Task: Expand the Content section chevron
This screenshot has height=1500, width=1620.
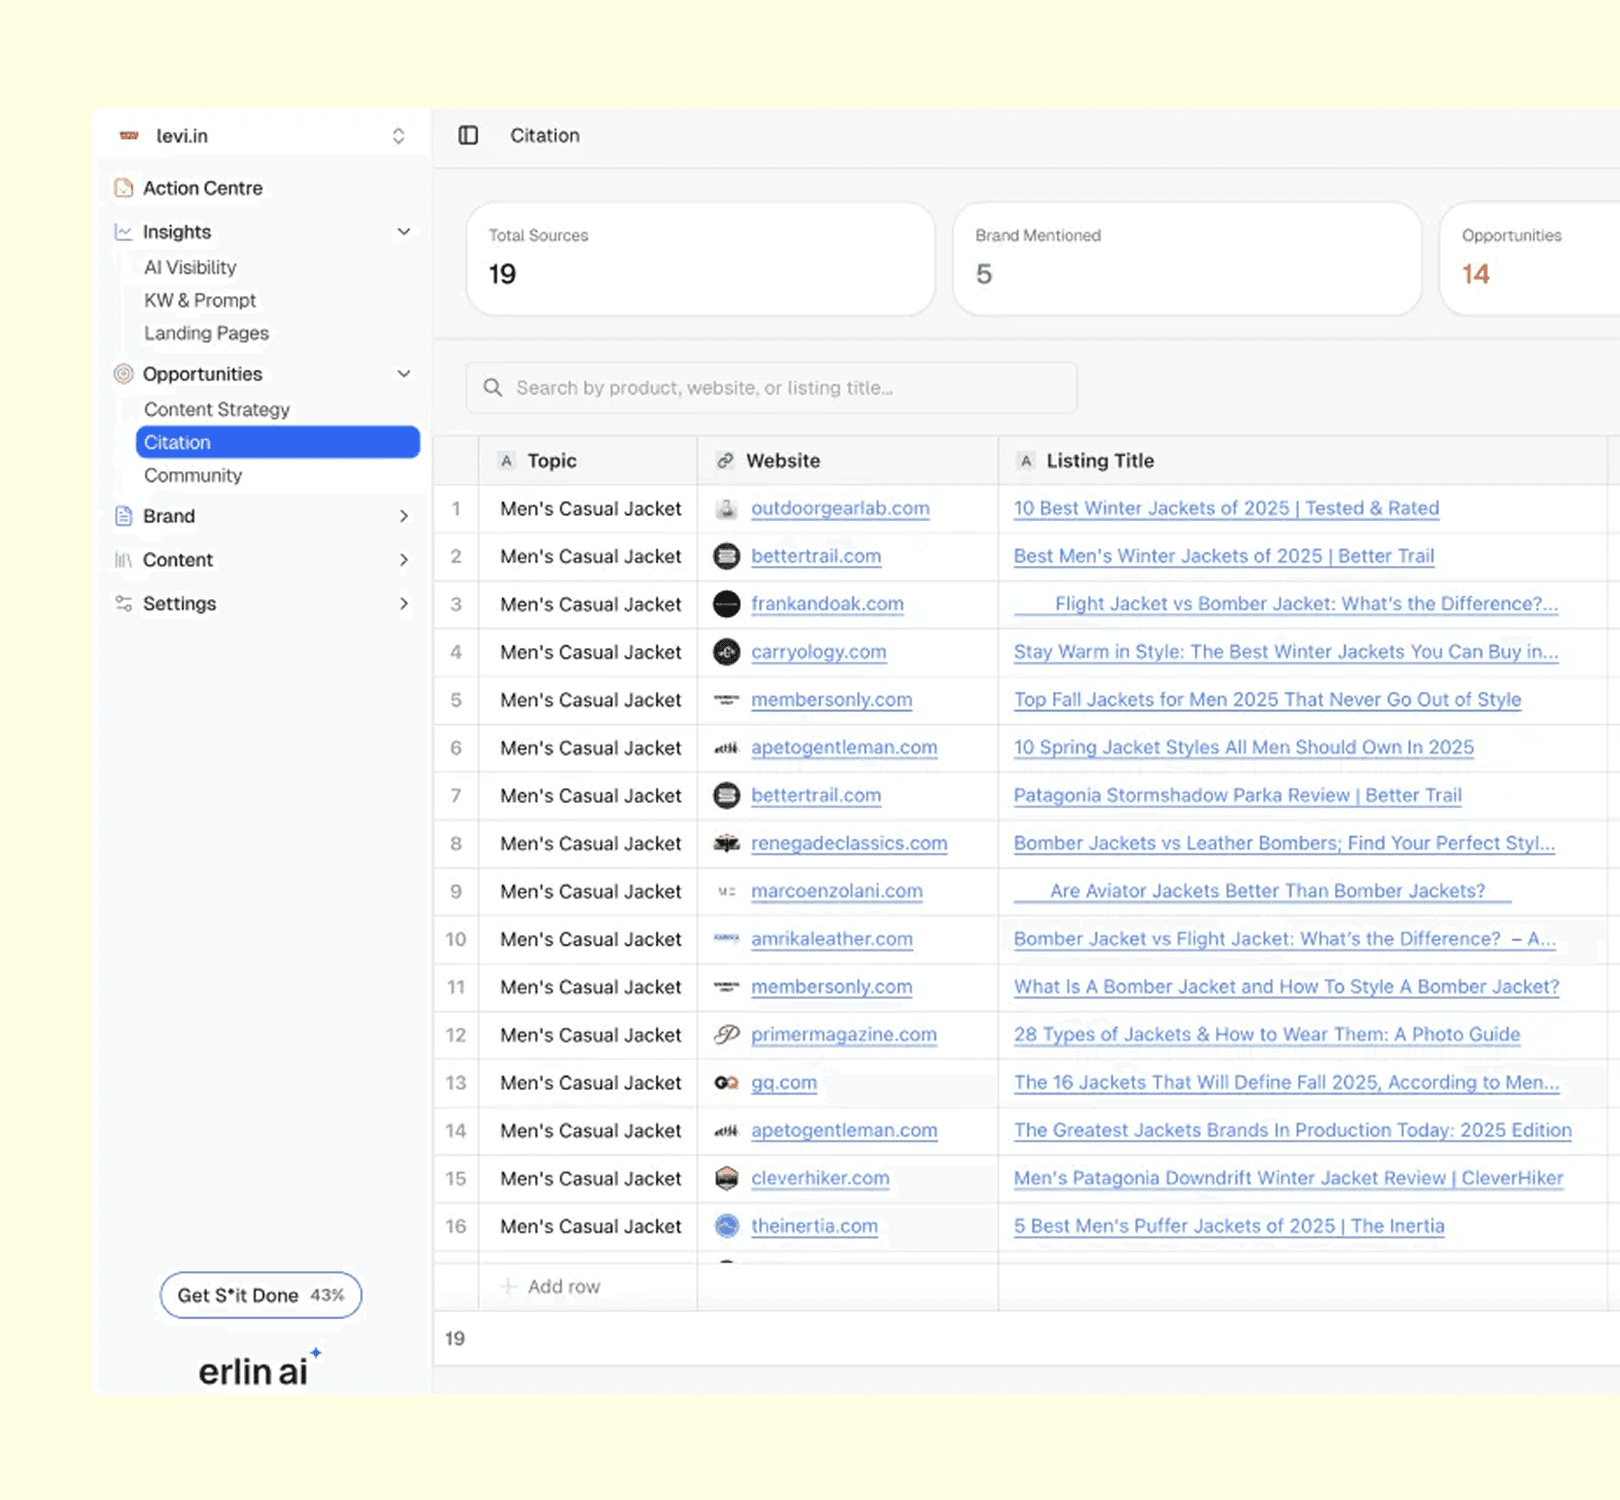Action: click(x=404, y=560)
